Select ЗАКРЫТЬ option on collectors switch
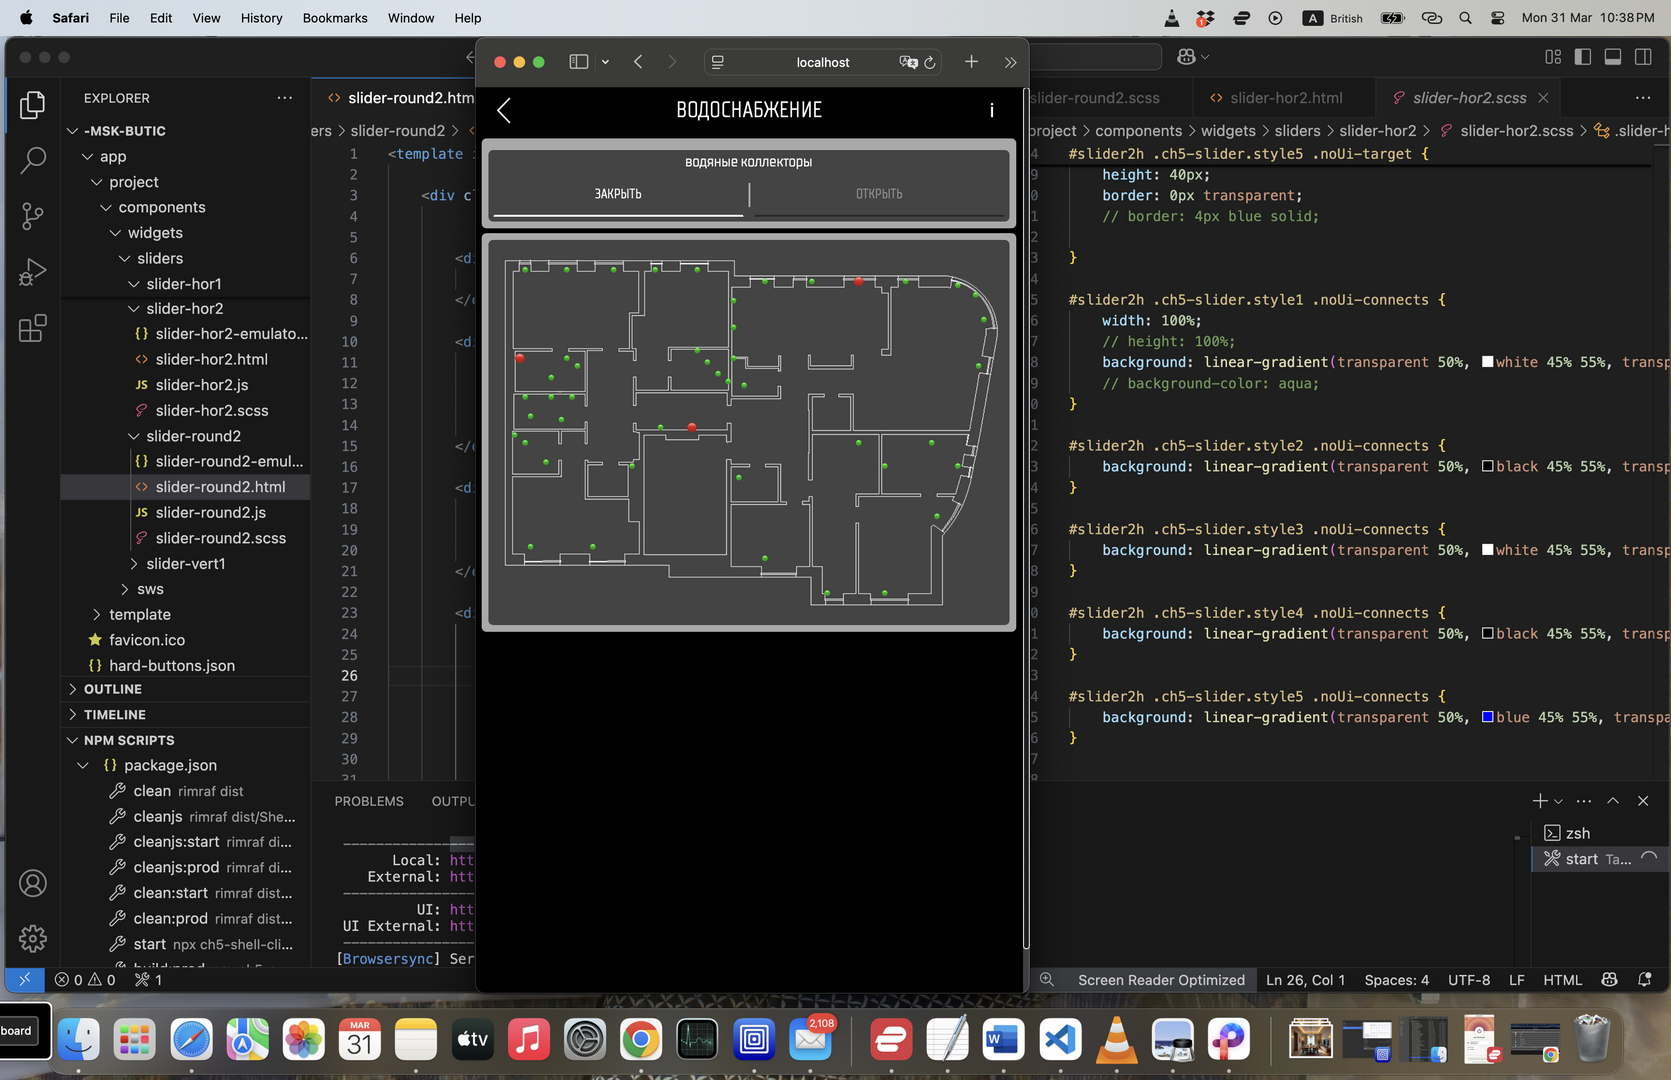 tap(618, 194)
